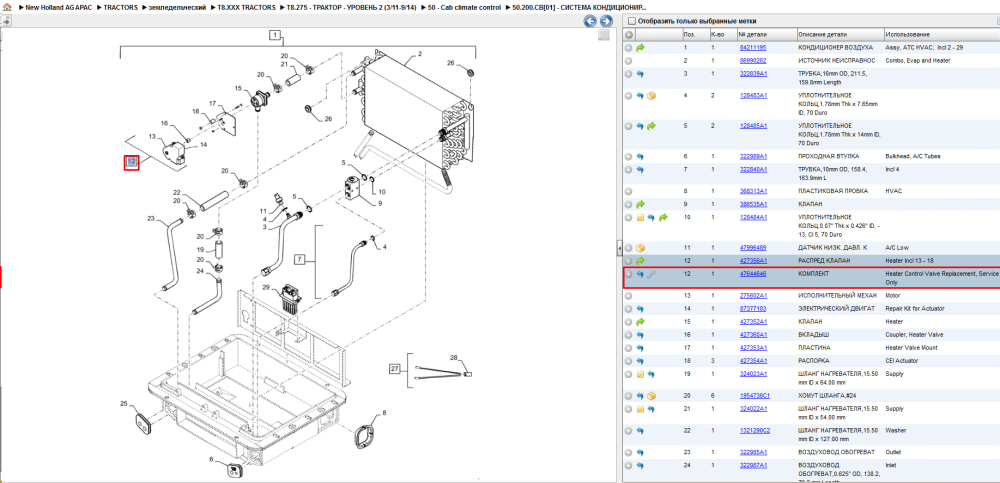Open part number 386535A1 link
The image size is (1000, 483).
753,204
